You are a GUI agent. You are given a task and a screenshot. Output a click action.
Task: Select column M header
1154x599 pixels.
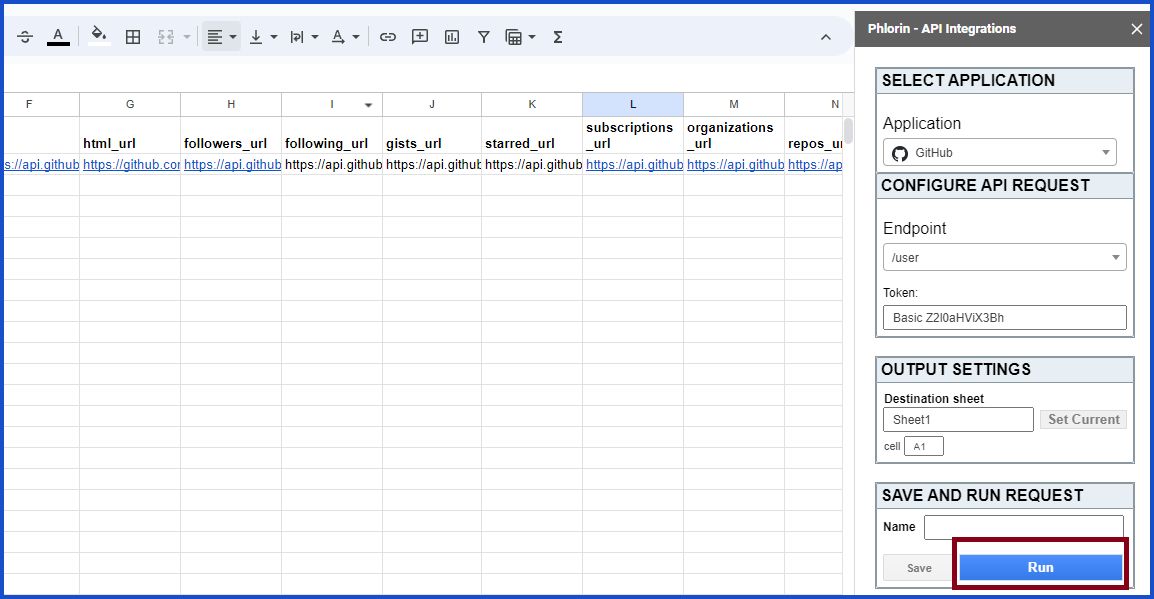(x=734, y=104)
